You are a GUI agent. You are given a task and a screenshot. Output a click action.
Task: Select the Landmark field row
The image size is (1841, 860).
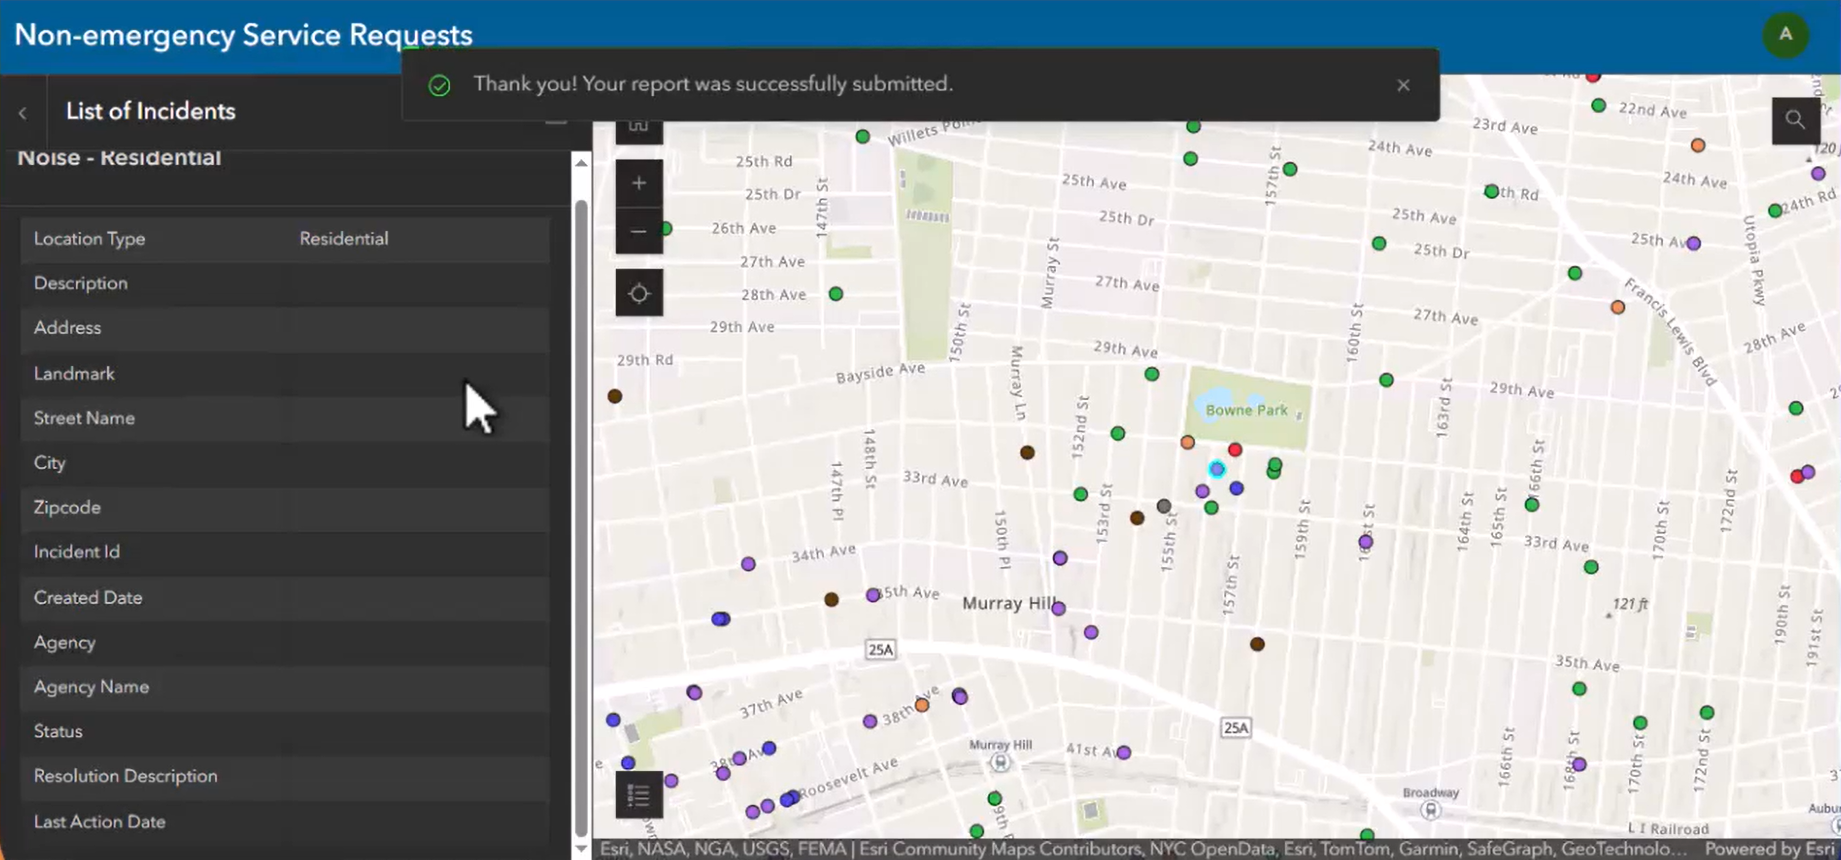coord(285,373)
